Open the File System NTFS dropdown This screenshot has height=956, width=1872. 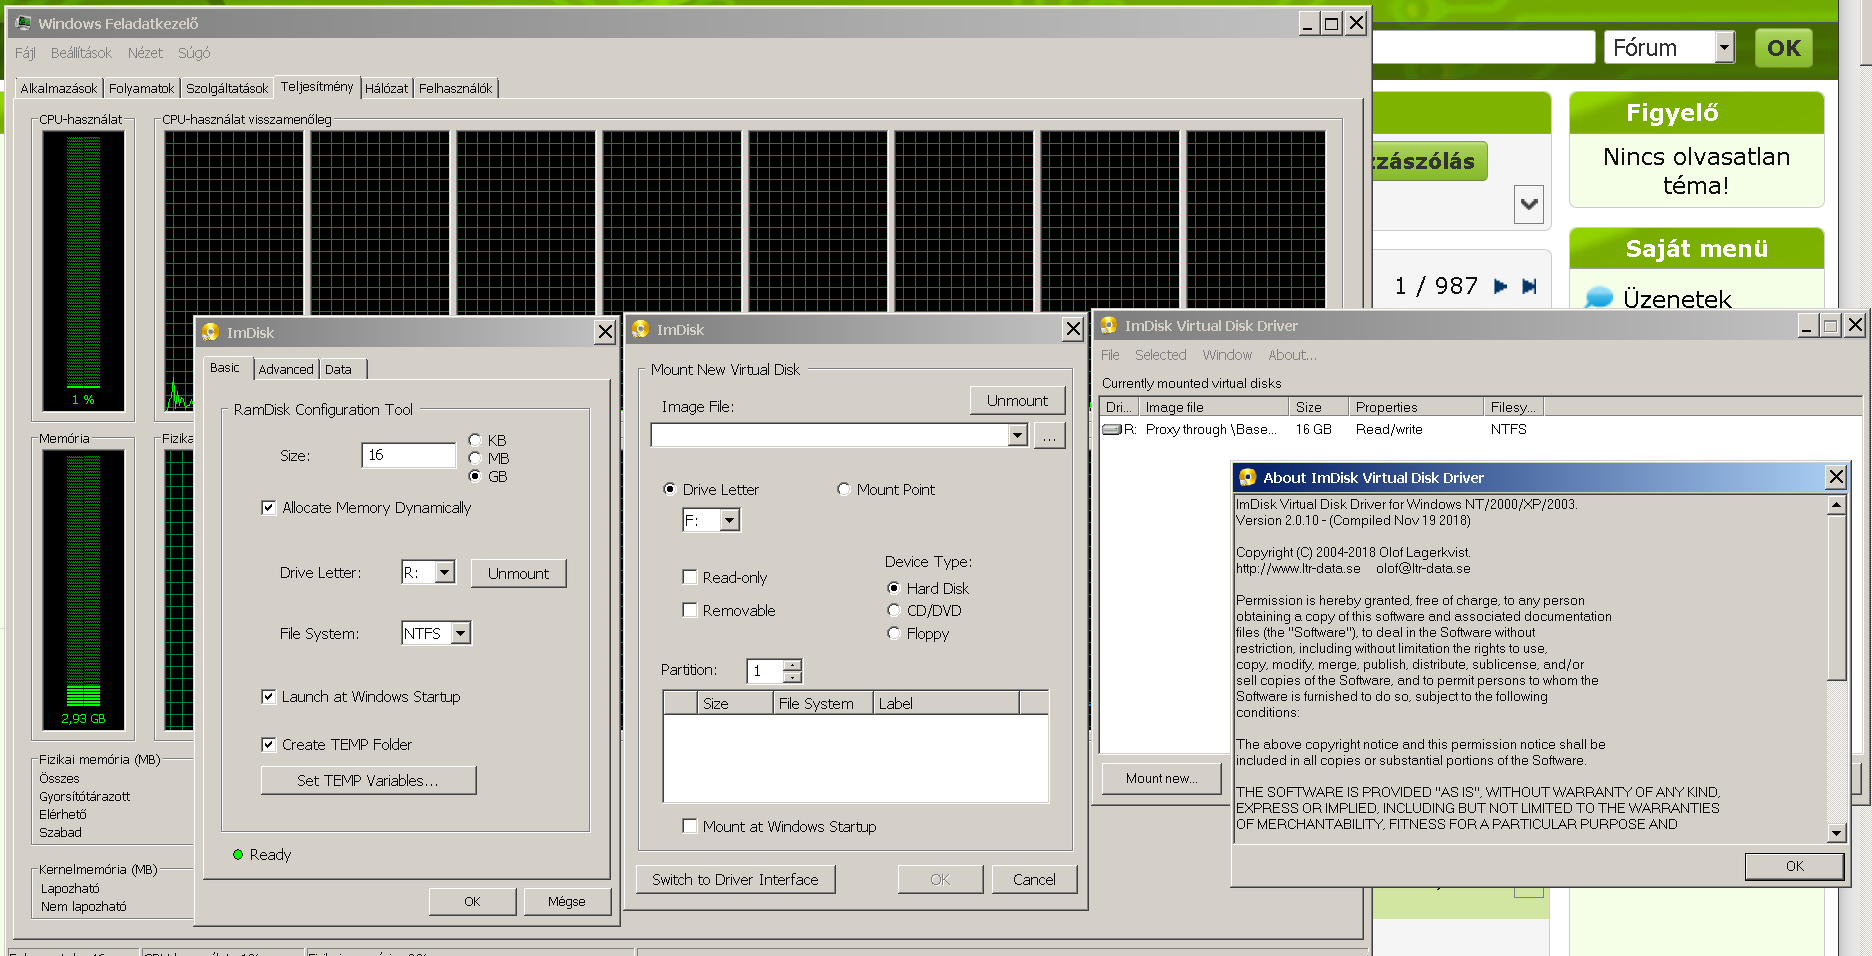pyautogui.click(x=460, y=633)
